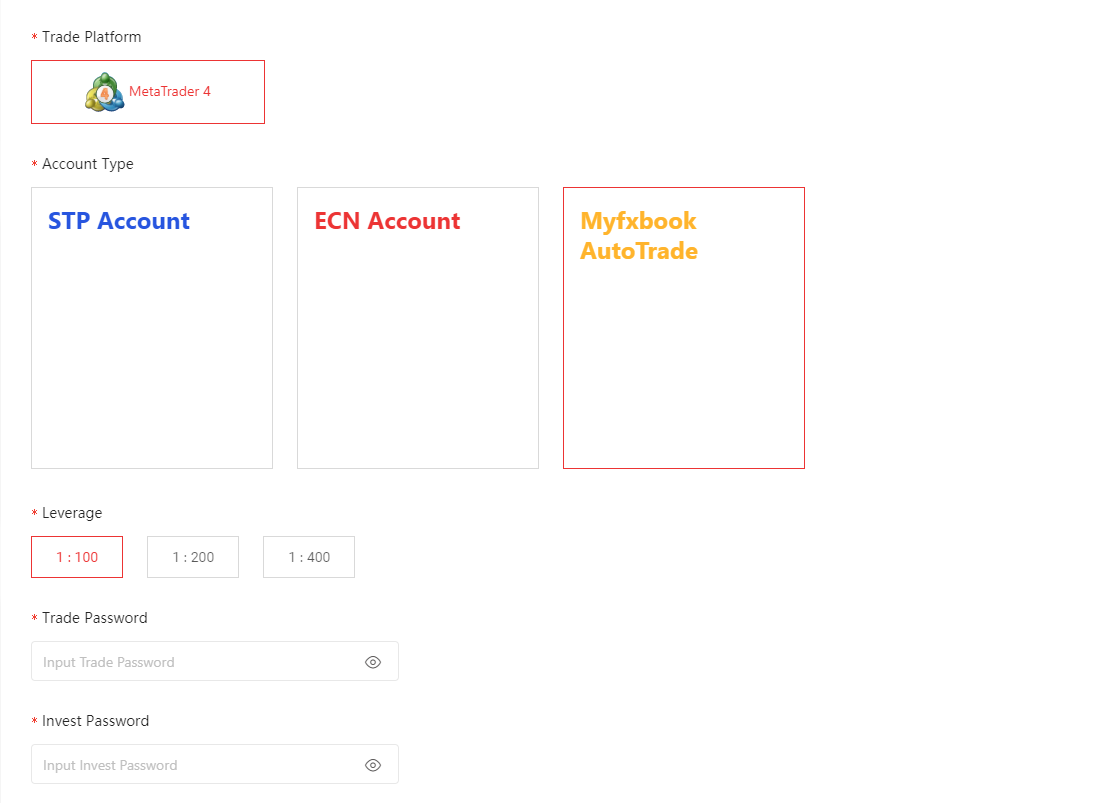Click the Invest Password field label
The width and height of the screenshot is (1094, 803).
coord(95,721)
